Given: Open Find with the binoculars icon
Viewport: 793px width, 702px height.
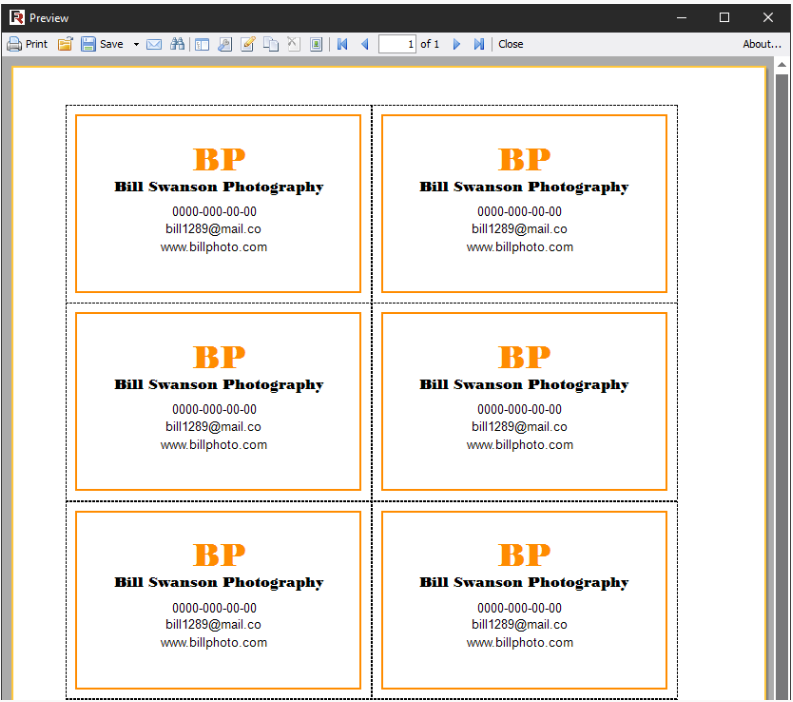Looking at the screenshot, I should [x=177, y=45].
